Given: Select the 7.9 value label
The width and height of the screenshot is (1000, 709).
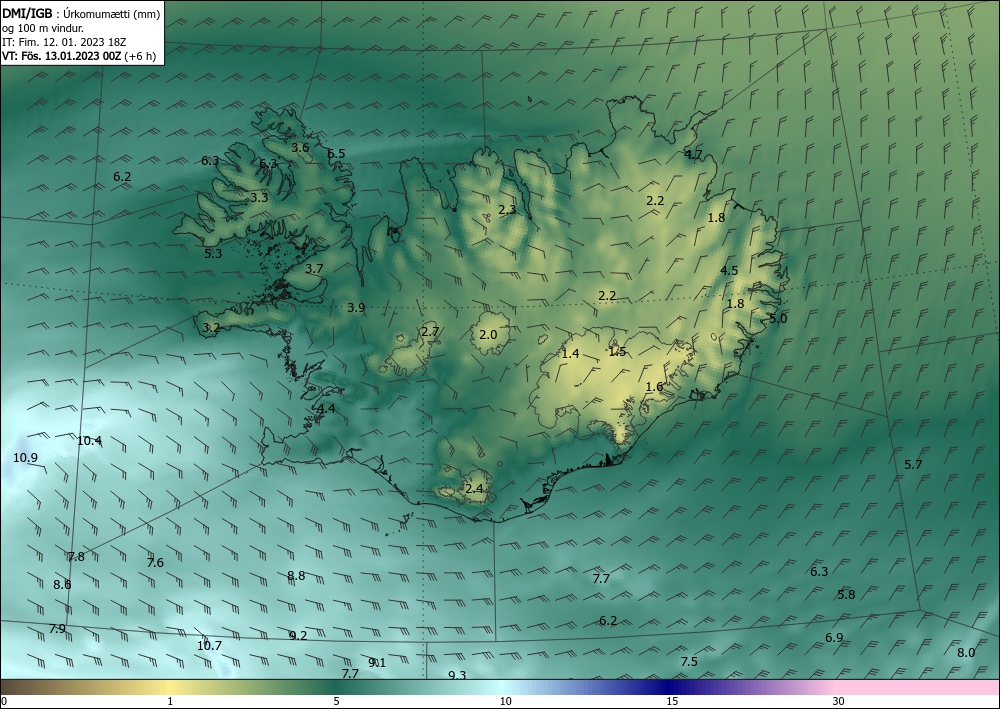Looking at the screenshot, I should (57, 629).
